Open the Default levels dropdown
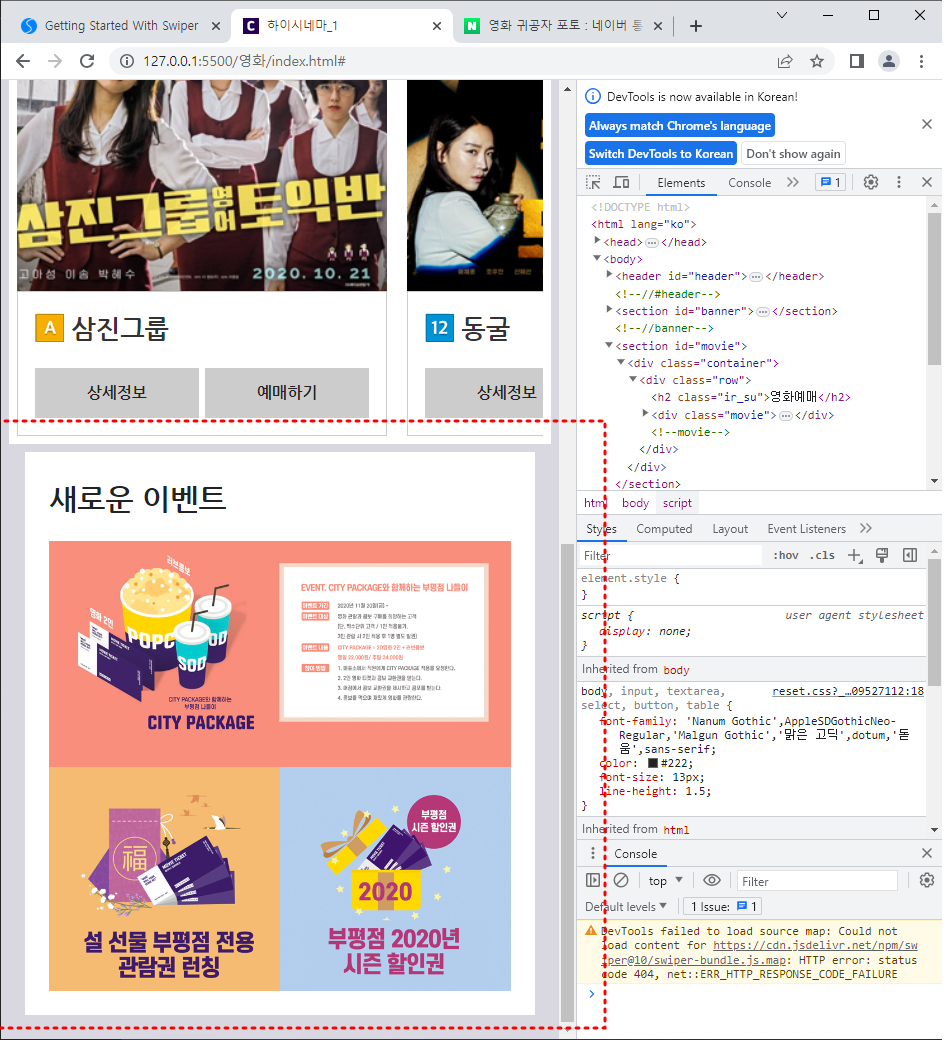The width and height of the screenshot is (944, 1040). [626, 907]
